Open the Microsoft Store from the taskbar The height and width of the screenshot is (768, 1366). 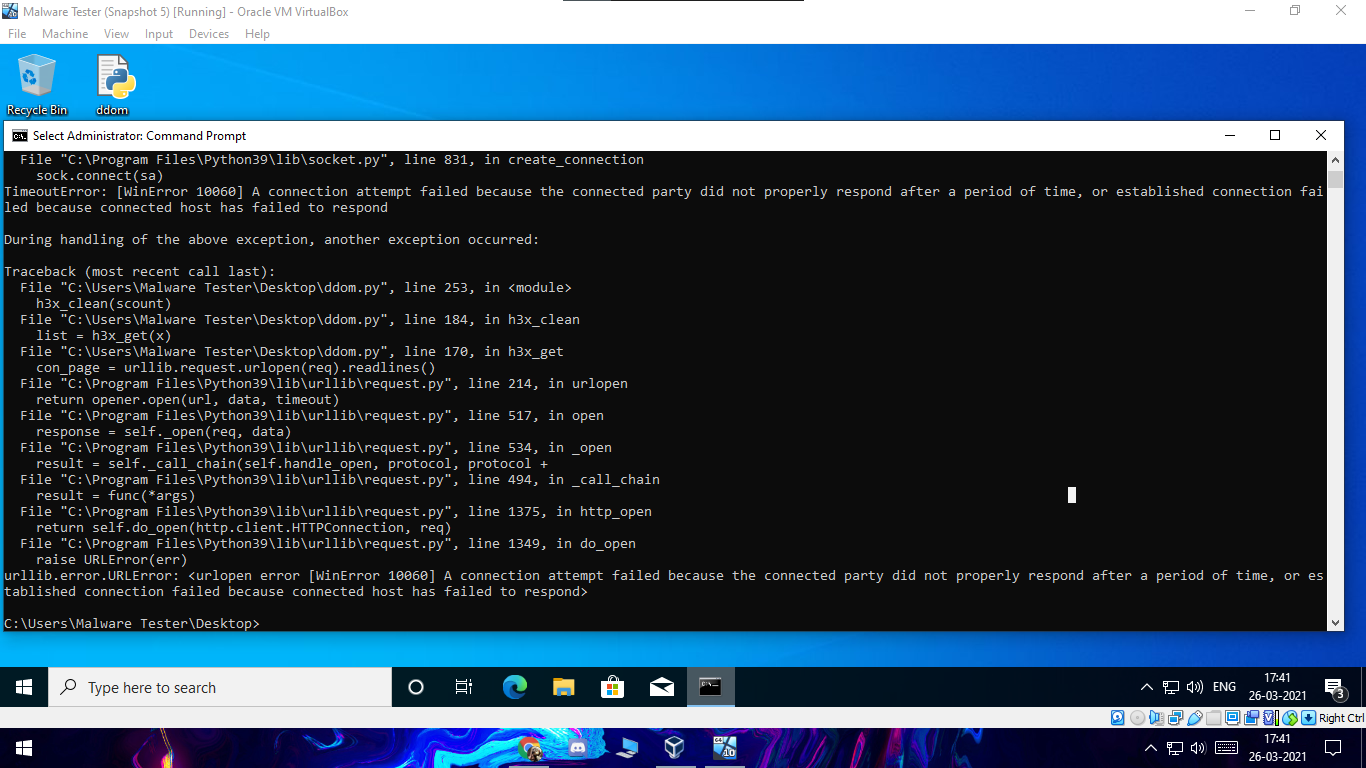(612, 687)
